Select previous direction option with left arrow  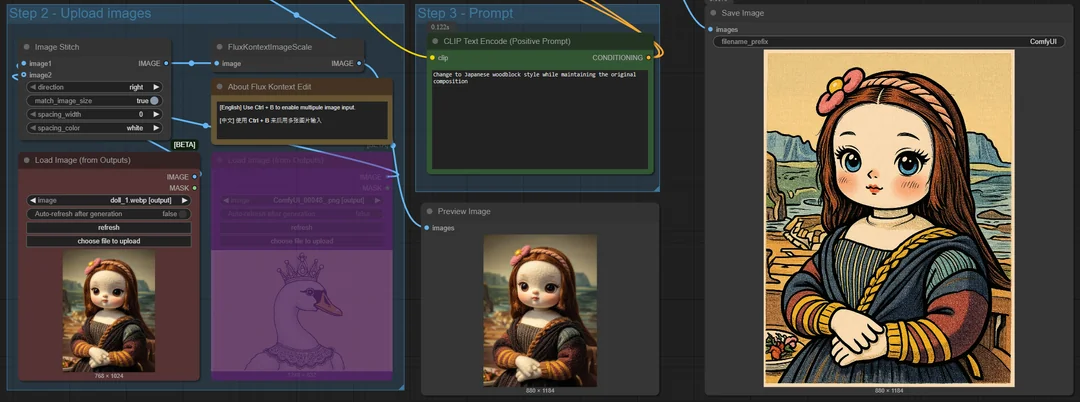pos(32,87)
